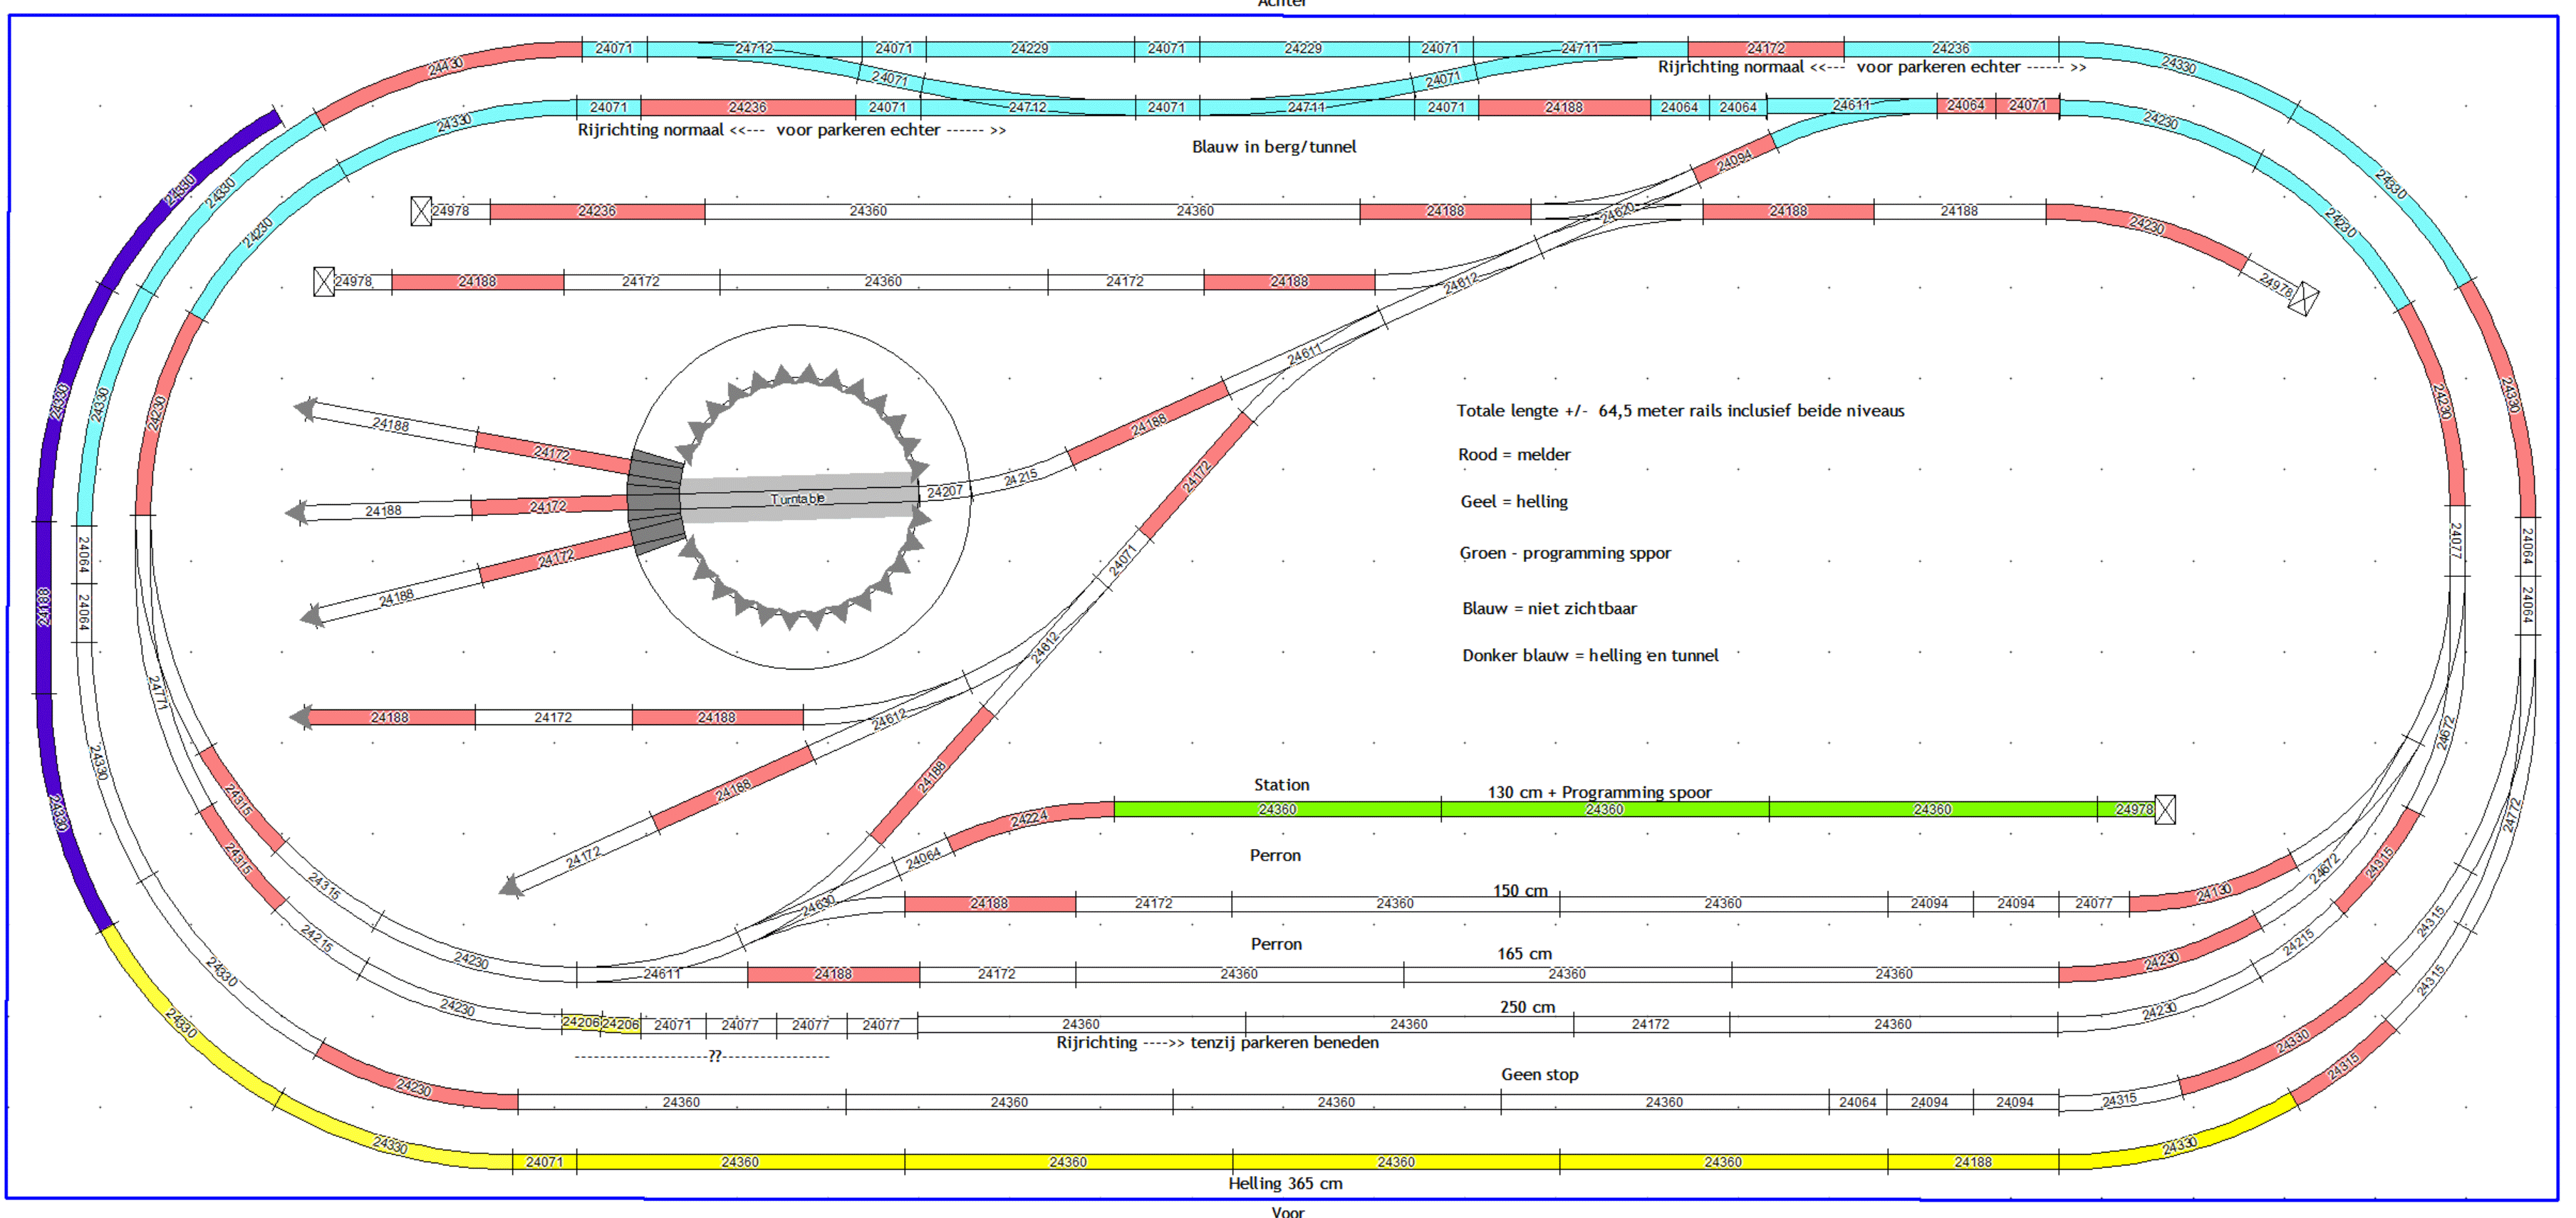Click the buffer stop beside 24978 left of red 24188
This screenshot has height=1218, width=2576.
[x=323, y=282]
